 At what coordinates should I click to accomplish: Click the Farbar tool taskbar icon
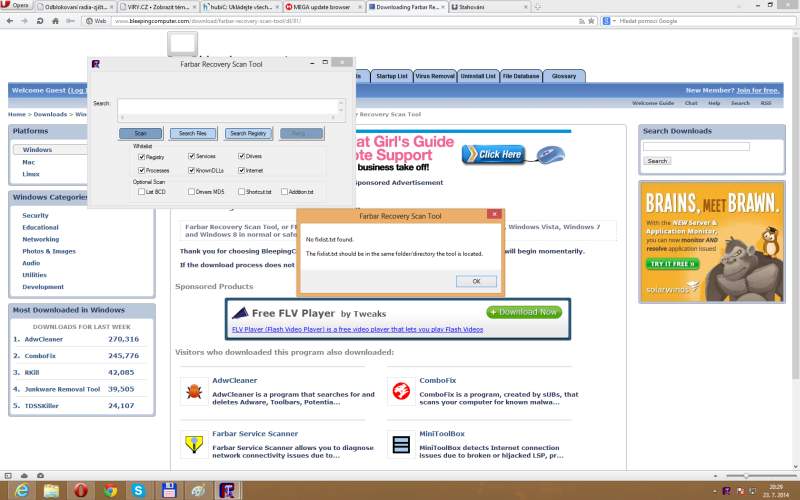[228, 490]
